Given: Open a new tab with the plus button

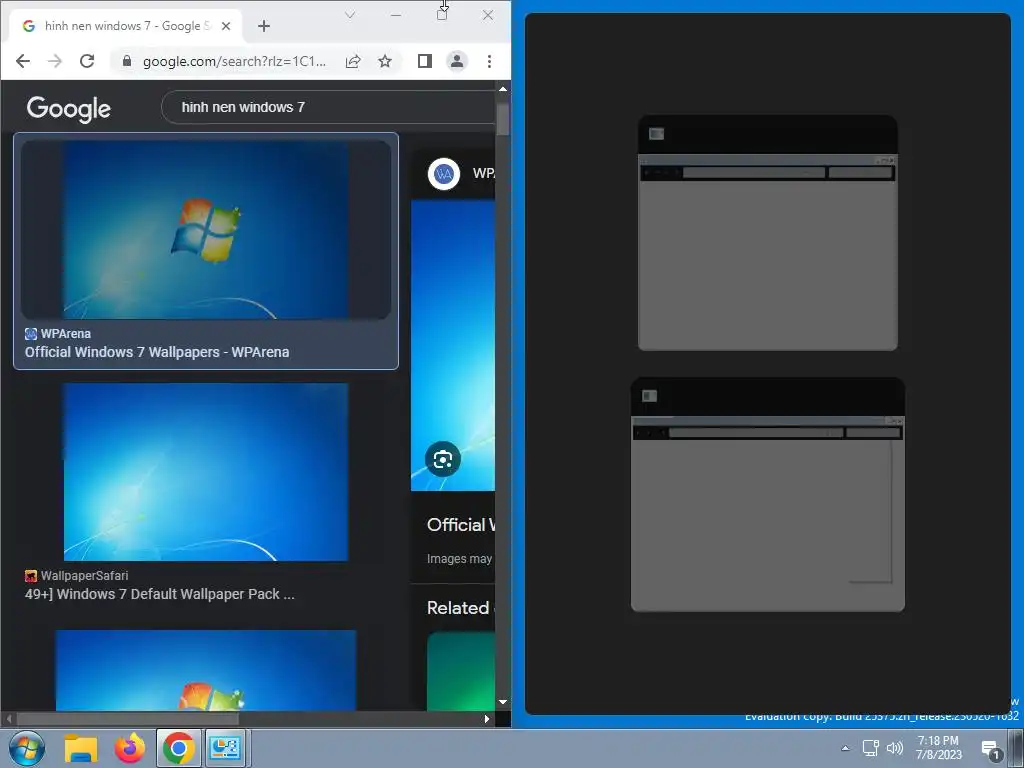Looking at the screenshot, I should (264, 26).
